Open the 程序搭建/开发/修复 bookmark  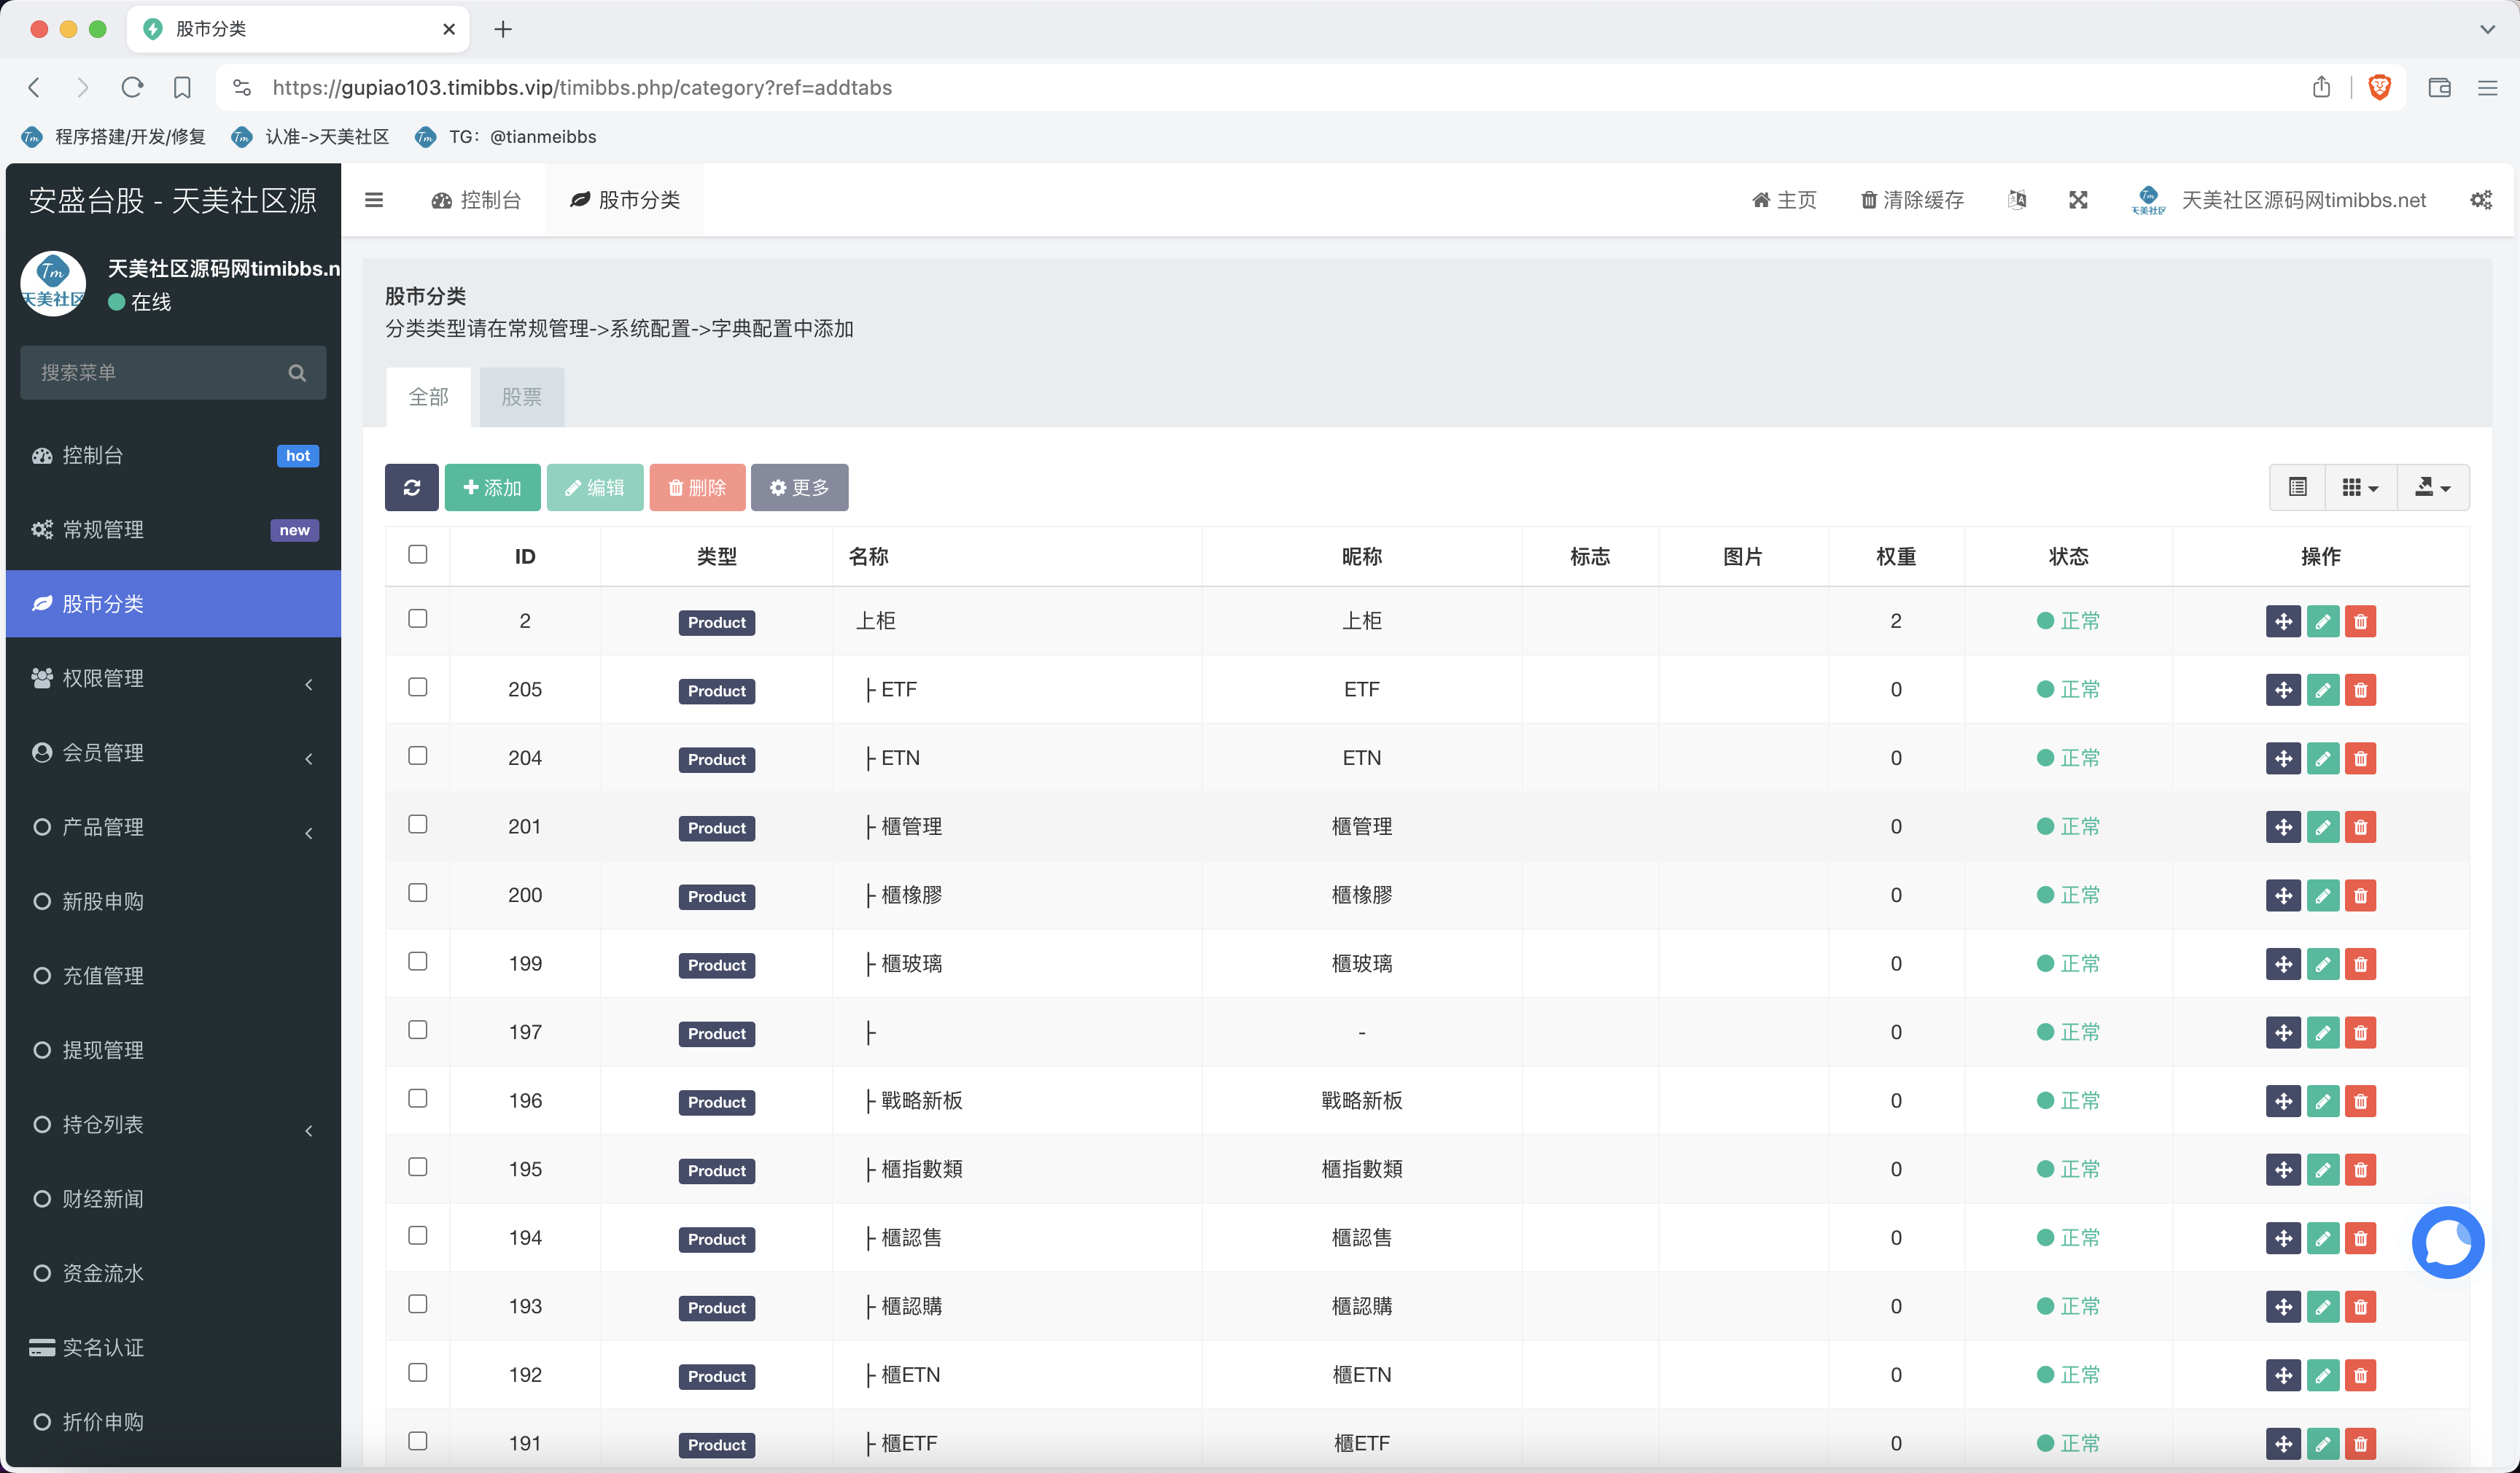tap(114, 137)
